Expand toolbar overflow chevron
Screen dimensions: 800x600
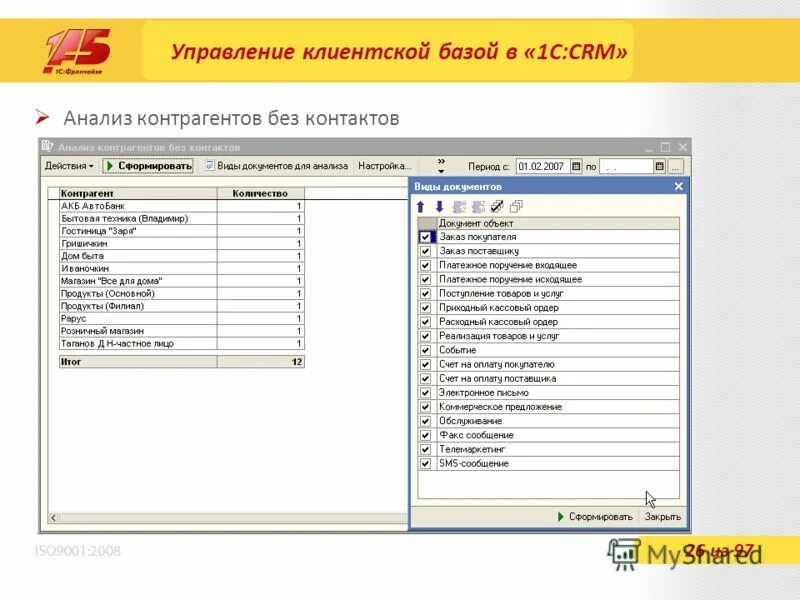coord(441,166)
